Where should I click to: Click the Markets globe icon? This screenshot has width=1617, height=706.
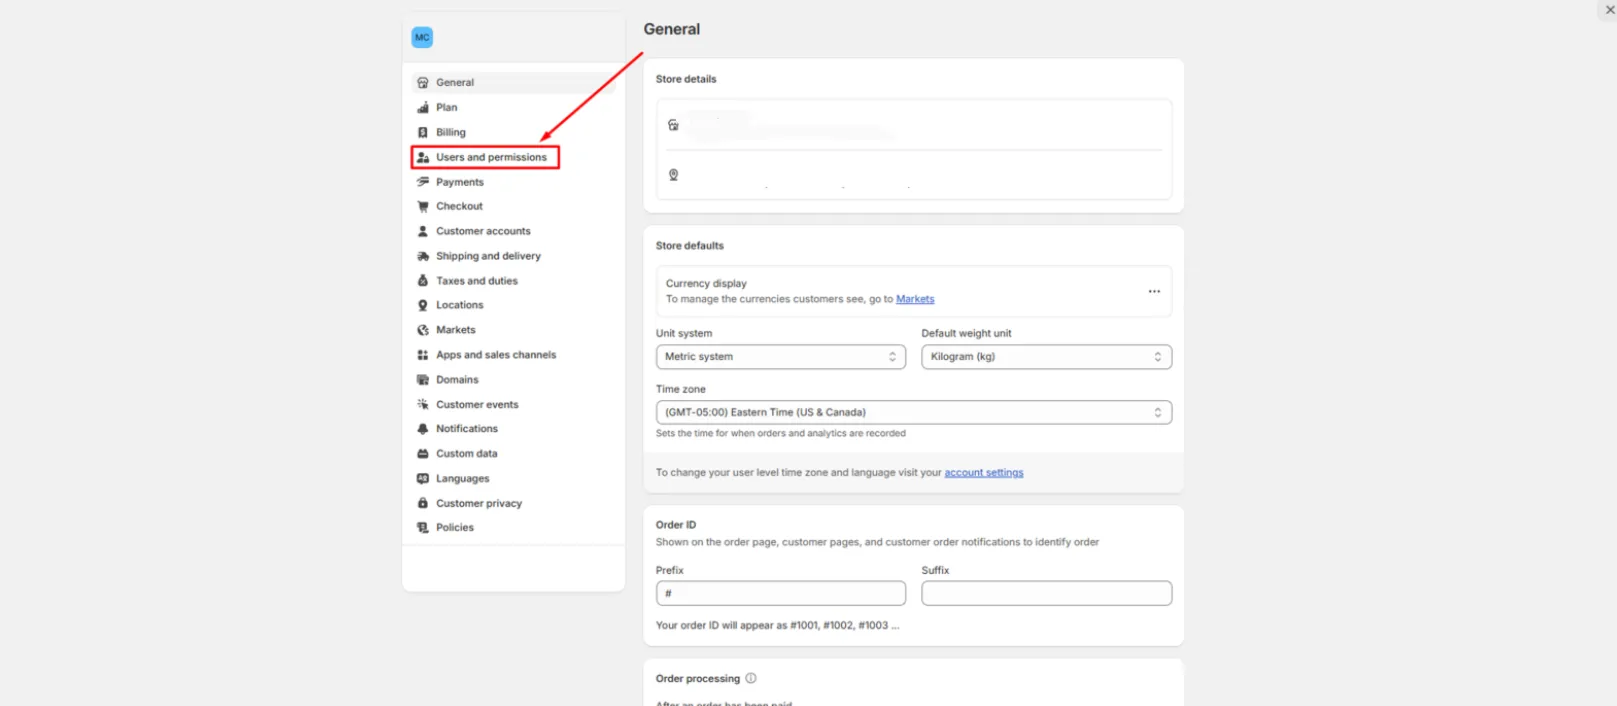click(423, 330)
